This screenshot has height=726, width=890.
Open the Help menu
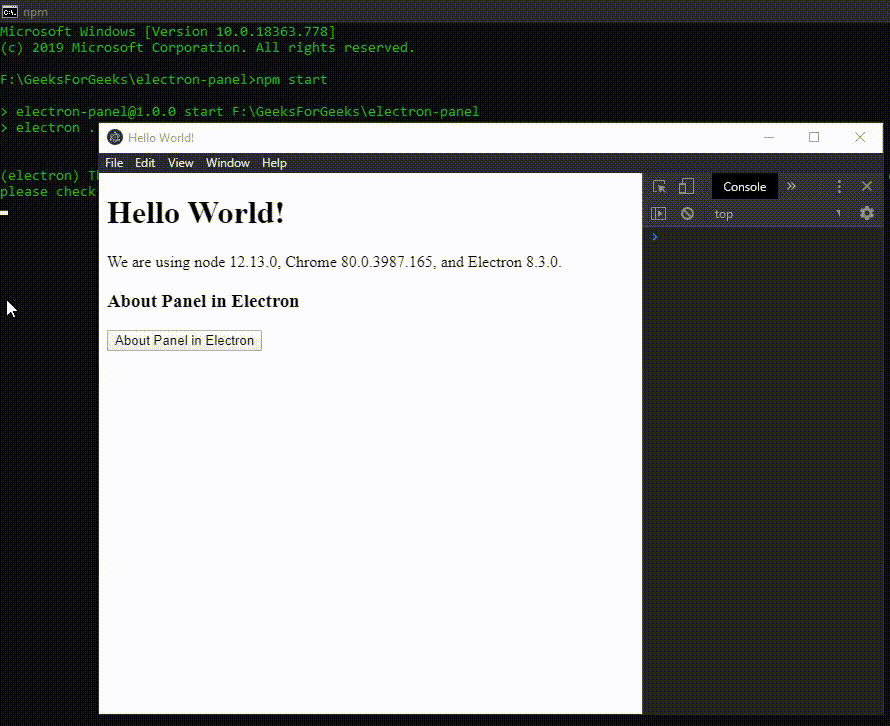click(274, 163)
